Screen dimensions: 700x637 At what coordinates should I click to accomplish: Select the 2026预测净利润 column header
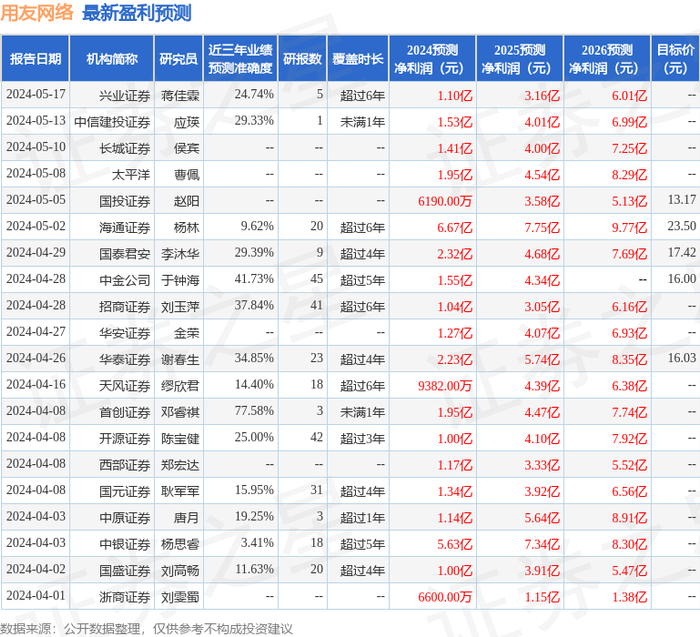point(607,58)
